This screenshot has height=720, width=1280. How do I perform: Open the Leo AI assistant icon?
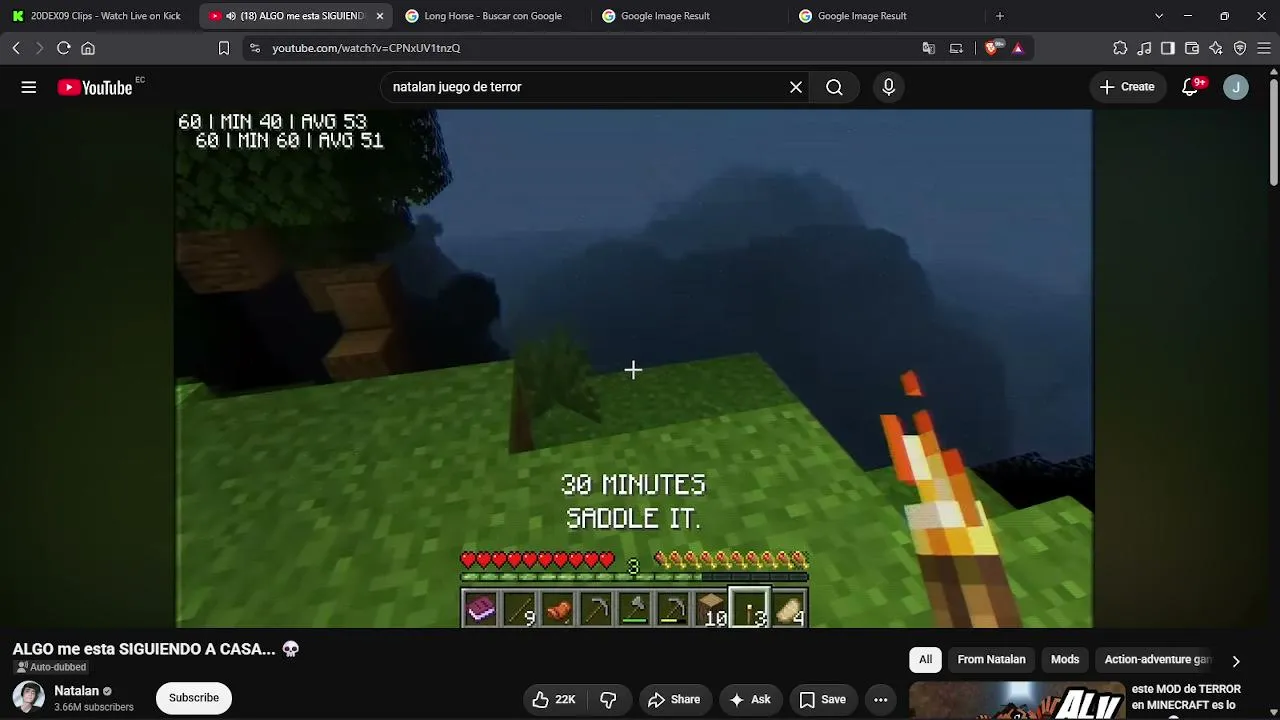point(1216,48)
